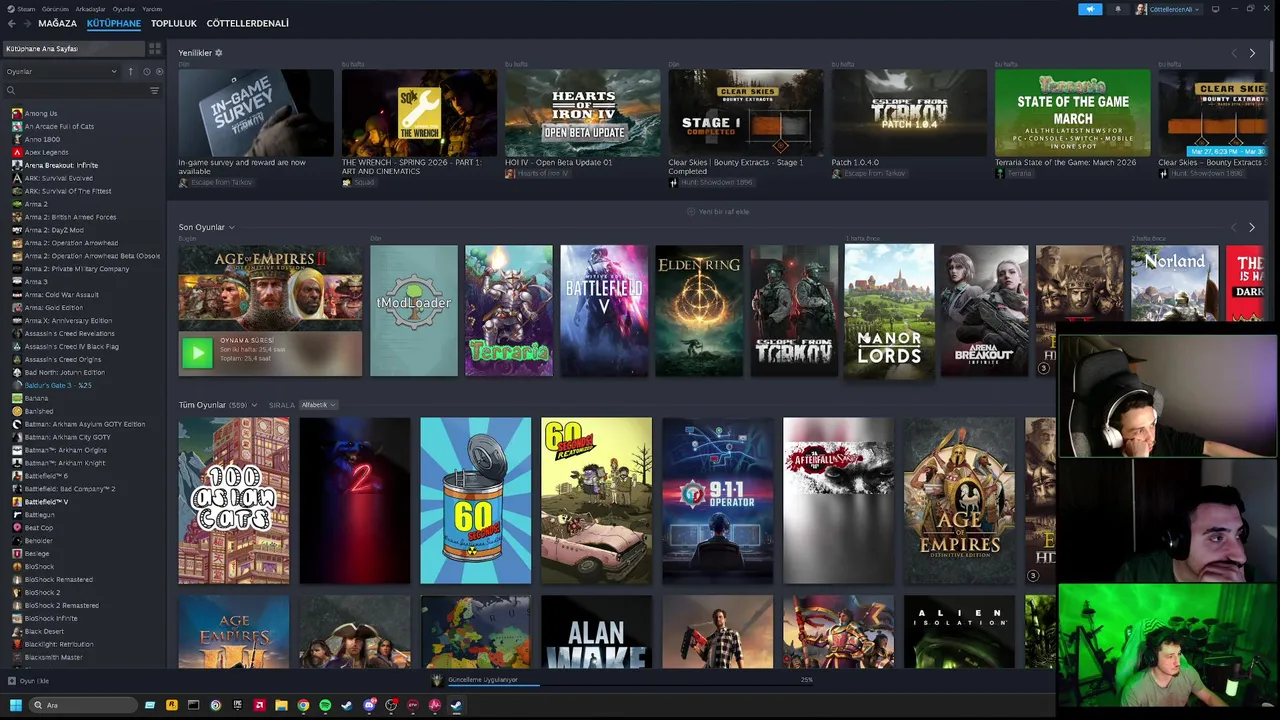Open the Terraria cover in Son Oyunlar
The height and width of the screenshot is (720, 1280).
[509, 311]
